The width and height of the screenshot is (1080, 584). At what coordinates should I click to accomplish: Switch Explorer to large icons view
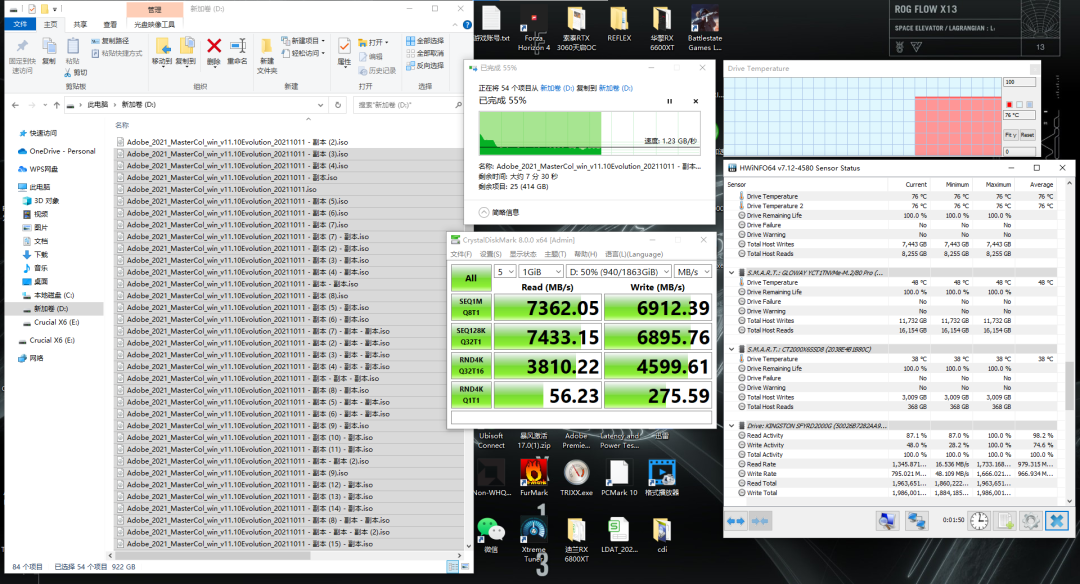(x=465, y=566)
